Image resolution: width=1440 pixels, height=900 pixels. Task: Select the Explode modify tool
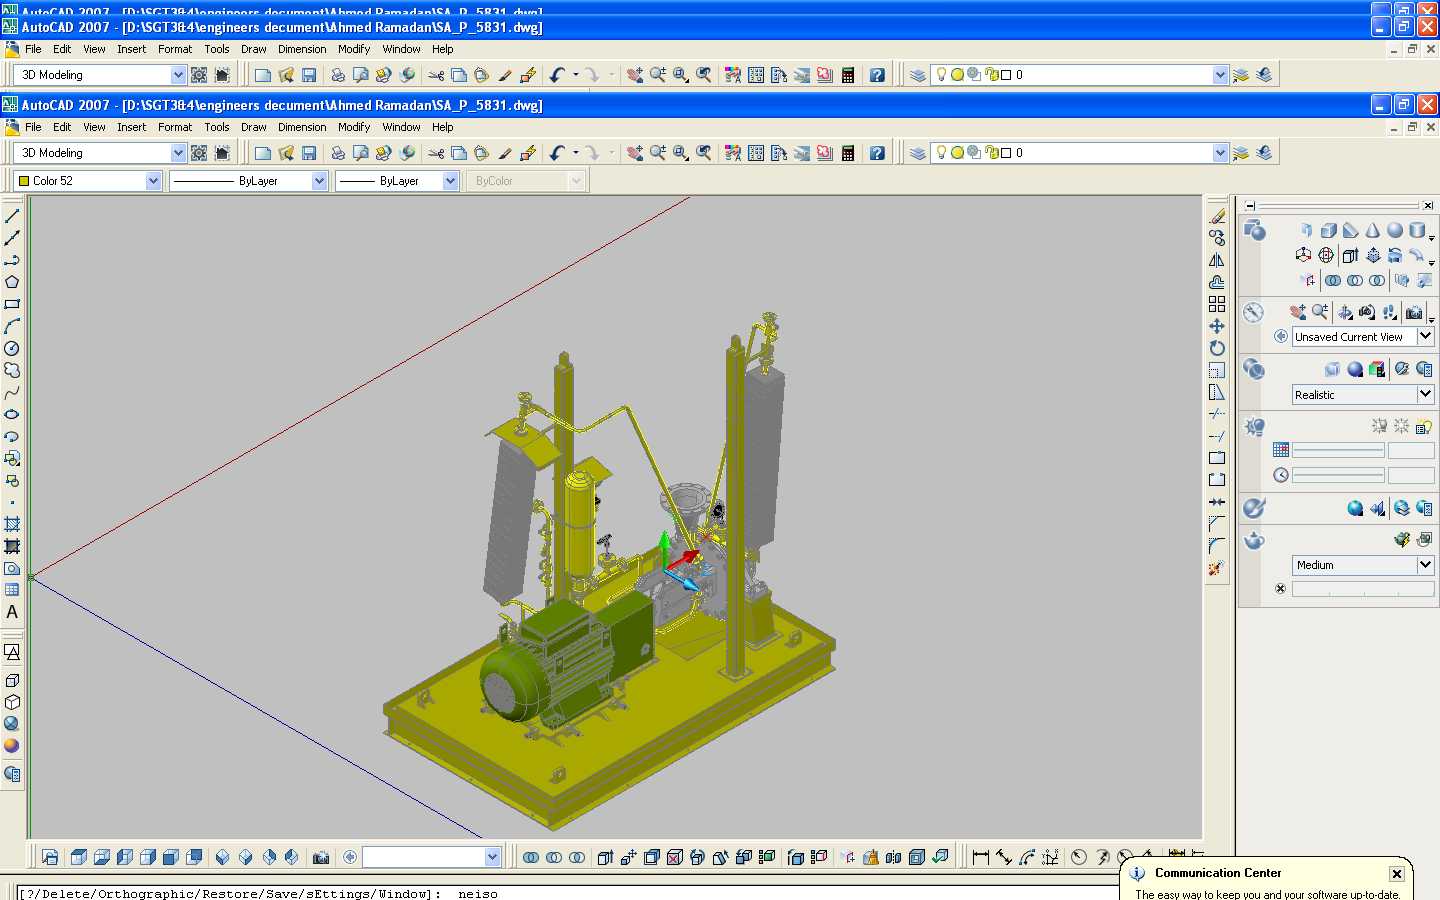1217,568
